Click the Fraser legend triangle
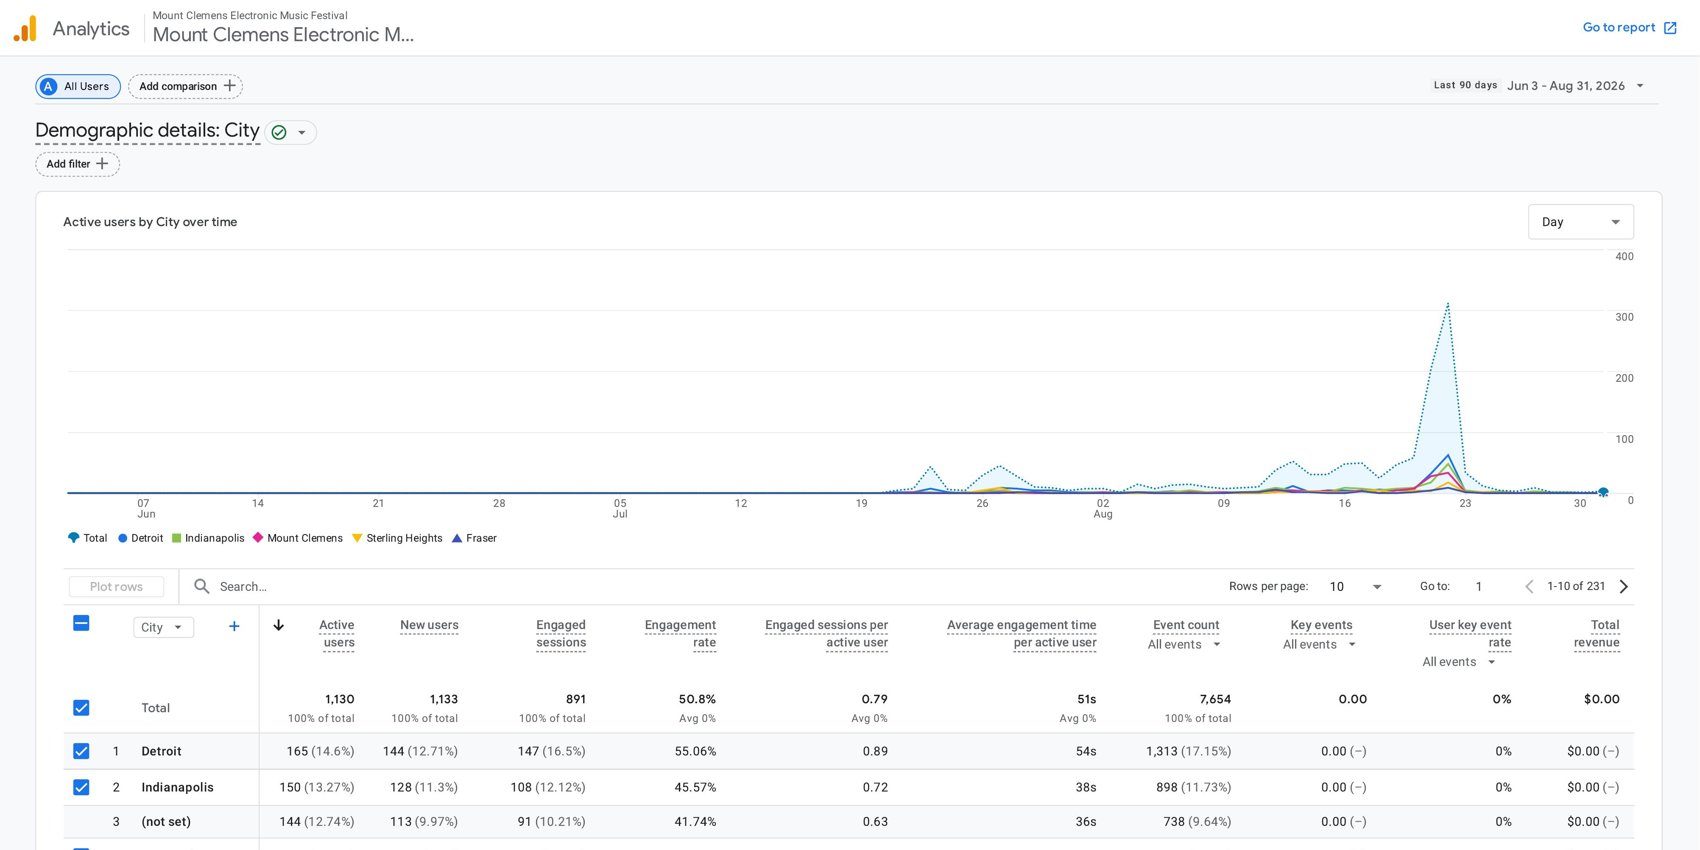 tap(457, 538)
